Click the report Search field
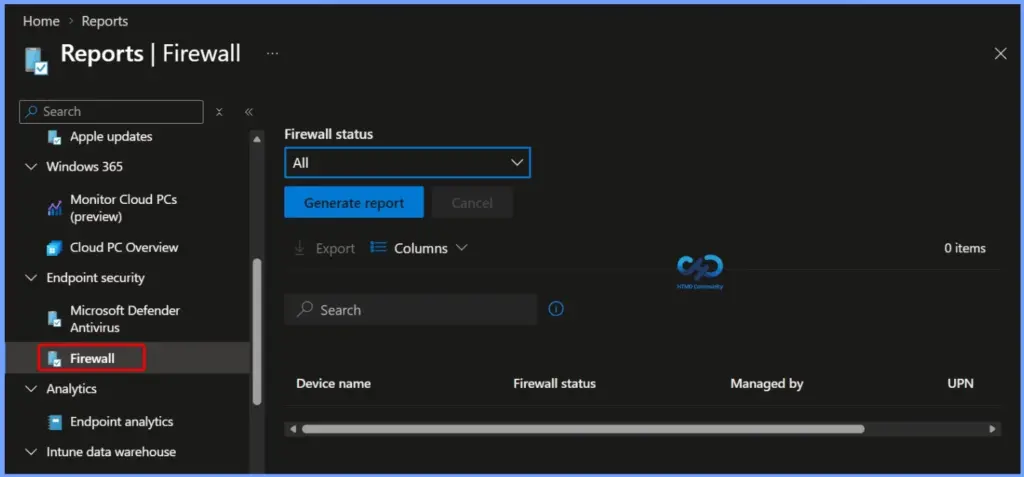The width and height of the screenshot is (1024, 477). click(411, 309)
